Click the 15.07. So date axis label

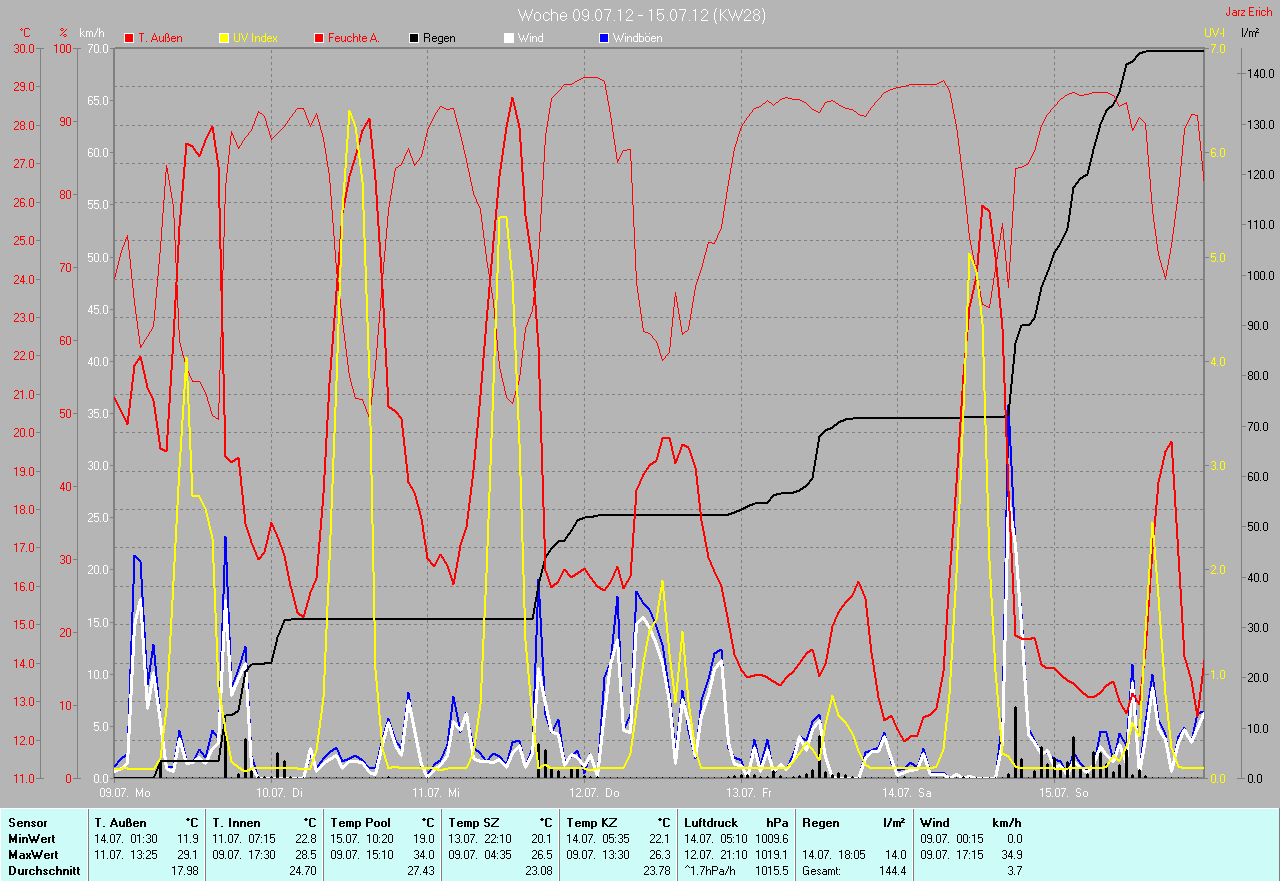coord(1064,792)
